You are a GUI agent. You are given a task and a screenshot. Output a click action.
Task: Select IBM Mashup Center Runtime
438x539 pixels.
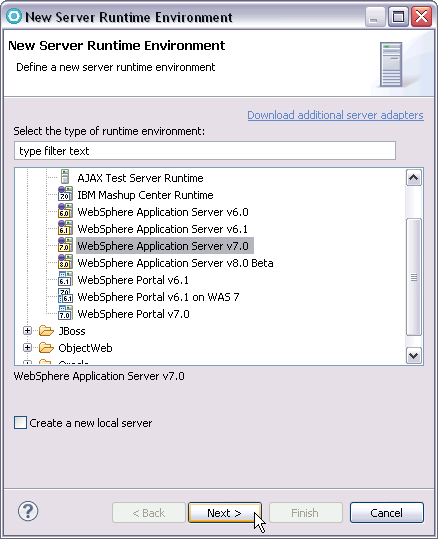click(x=145, y=195)
